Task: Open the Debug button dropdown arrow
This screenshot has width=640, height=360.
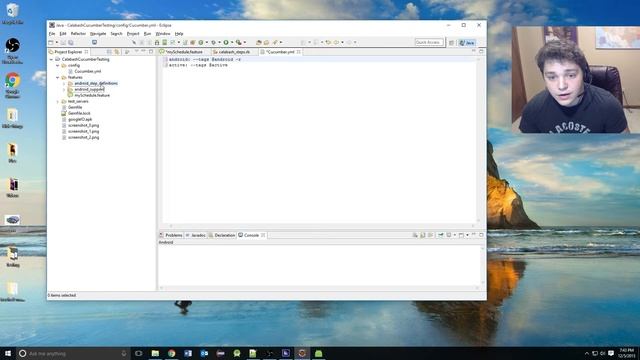Action: (x=219, y=42)
